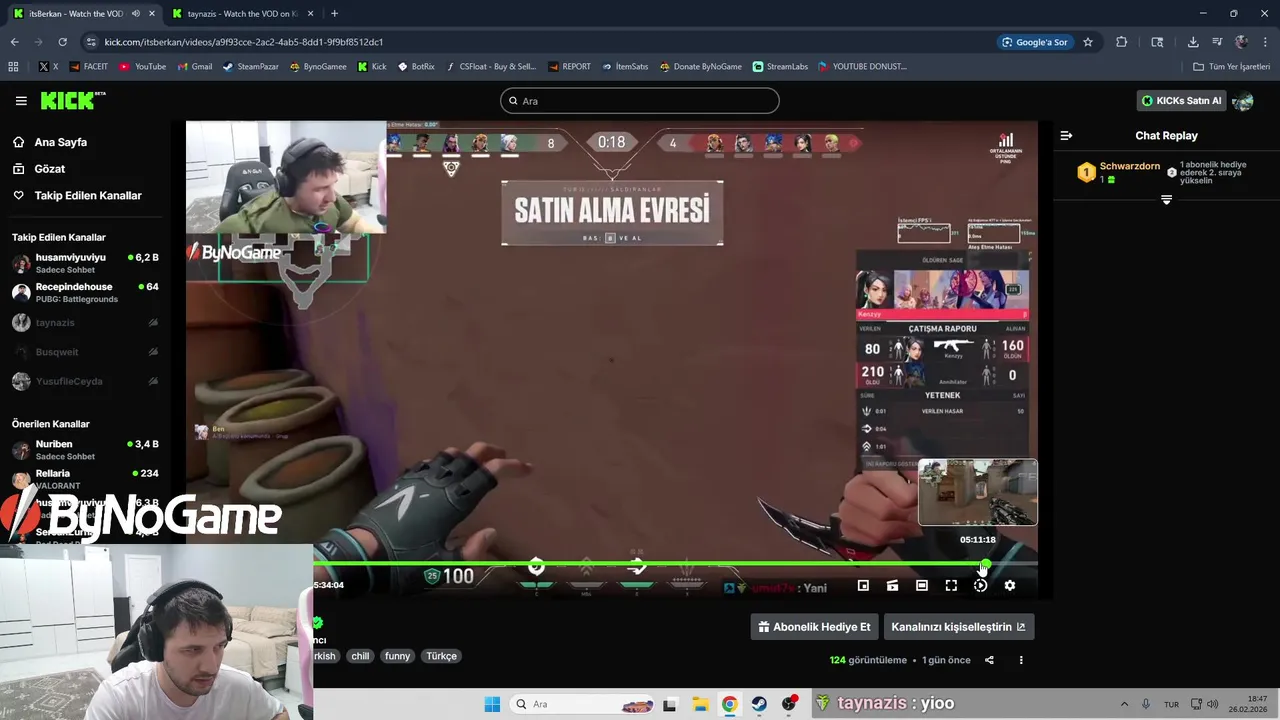Share the VOD via share icon
This screenshot has width=1280, height=720.
pyautogui.click(x=989, y=660)
